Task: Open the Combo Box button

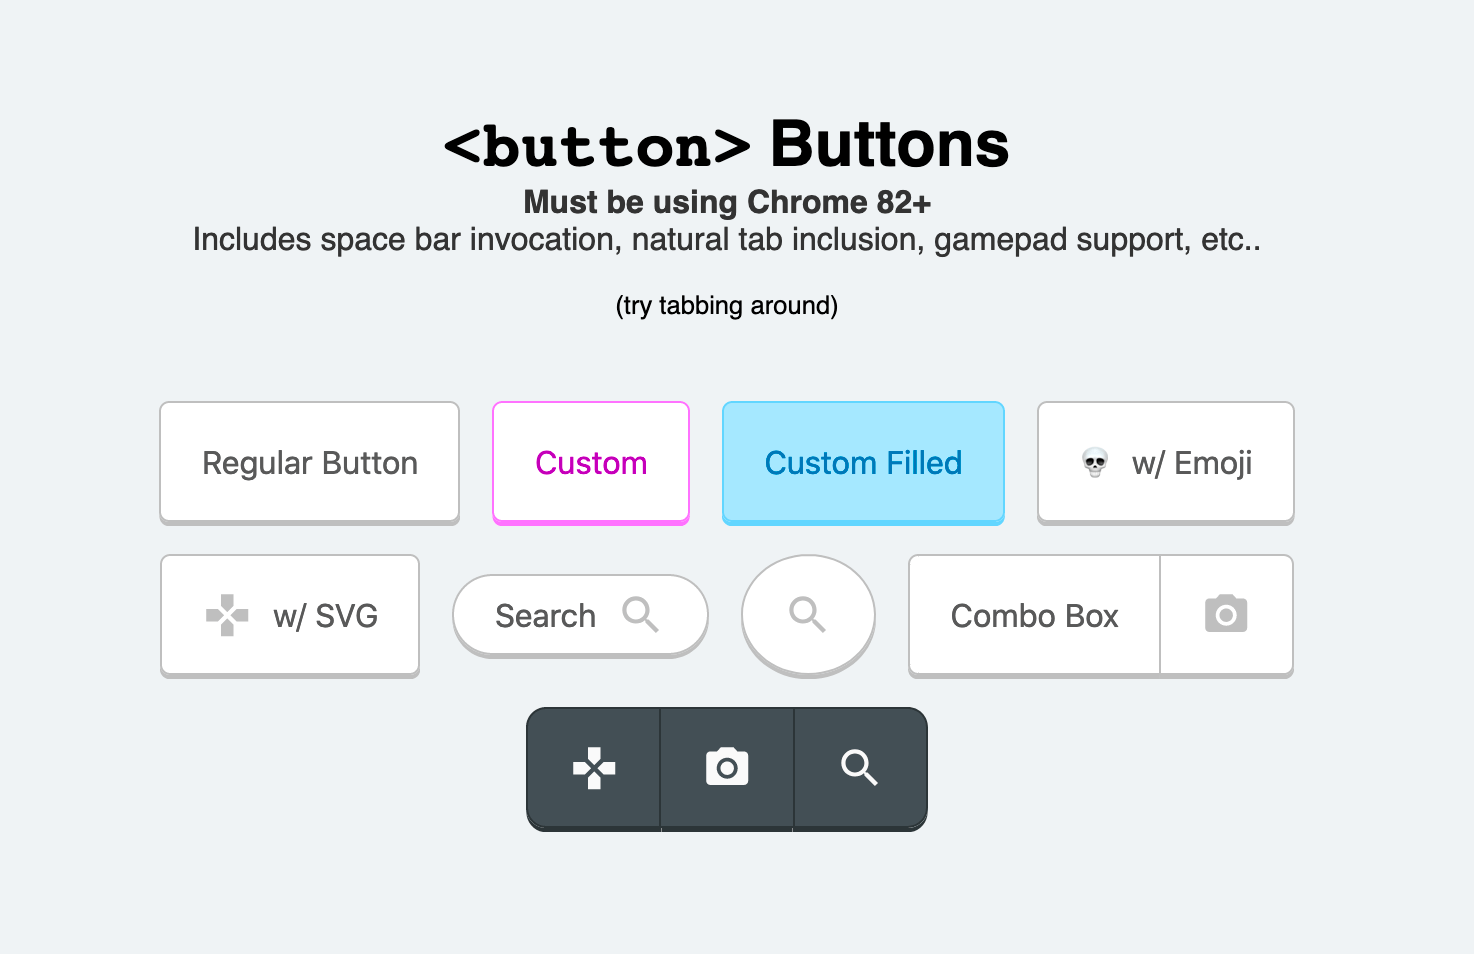Action: (x=1034, y=616)
